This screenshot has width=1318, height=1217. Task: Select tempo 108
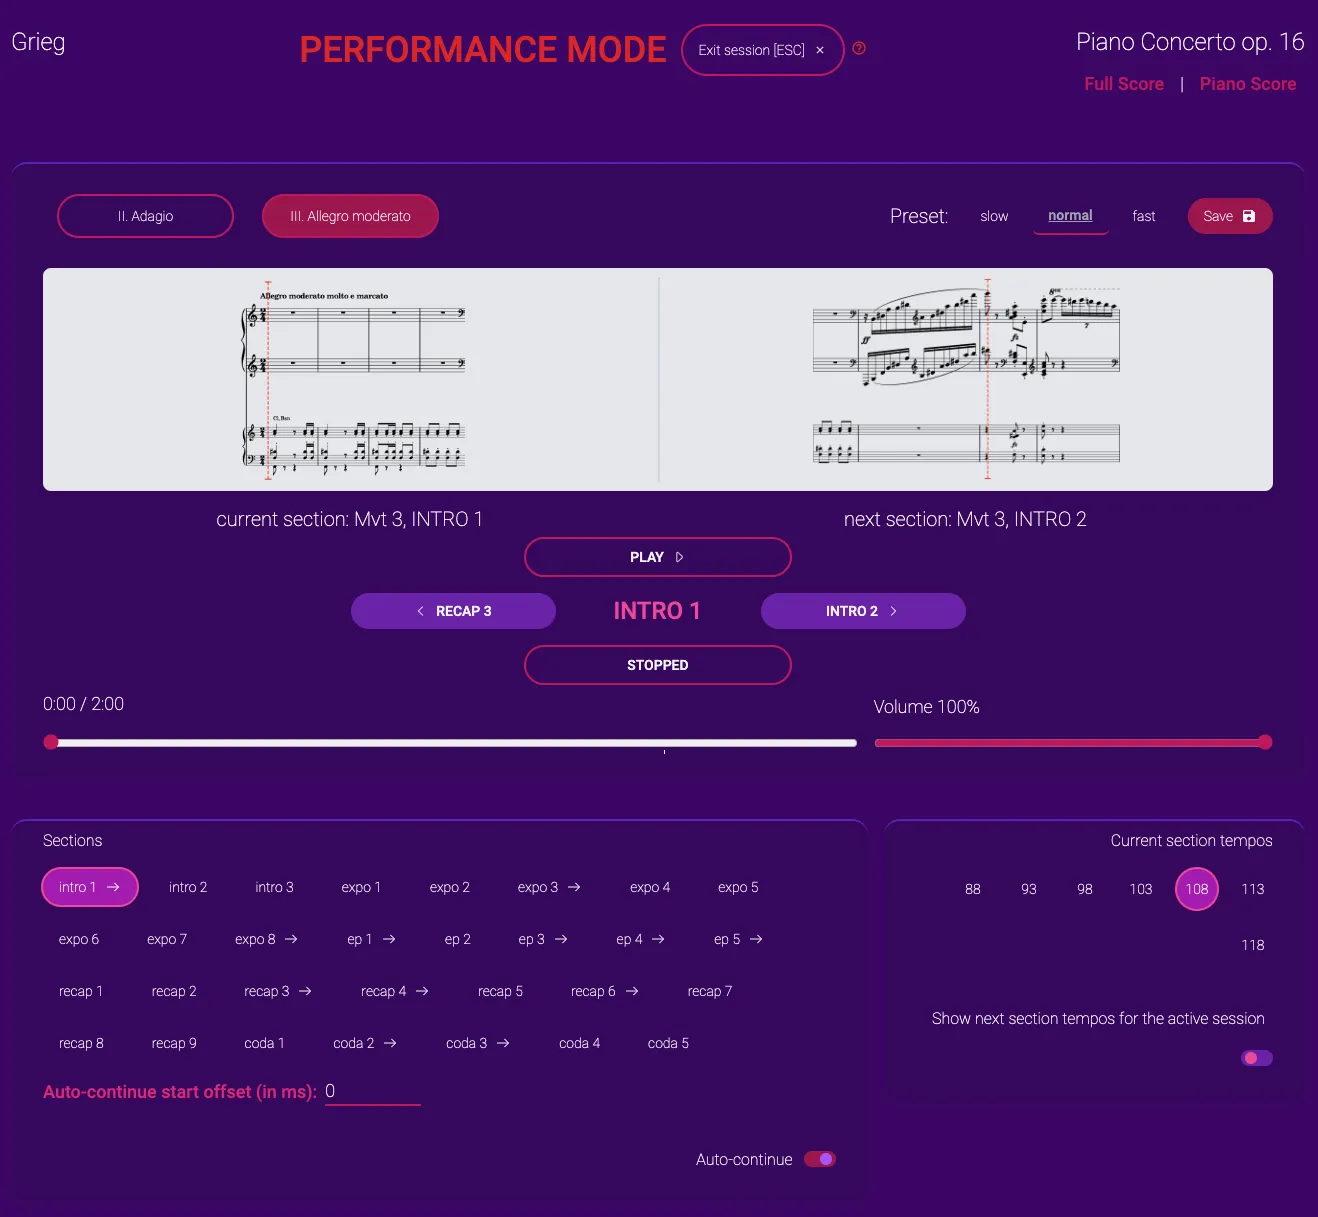click(x=1197, y=889)
